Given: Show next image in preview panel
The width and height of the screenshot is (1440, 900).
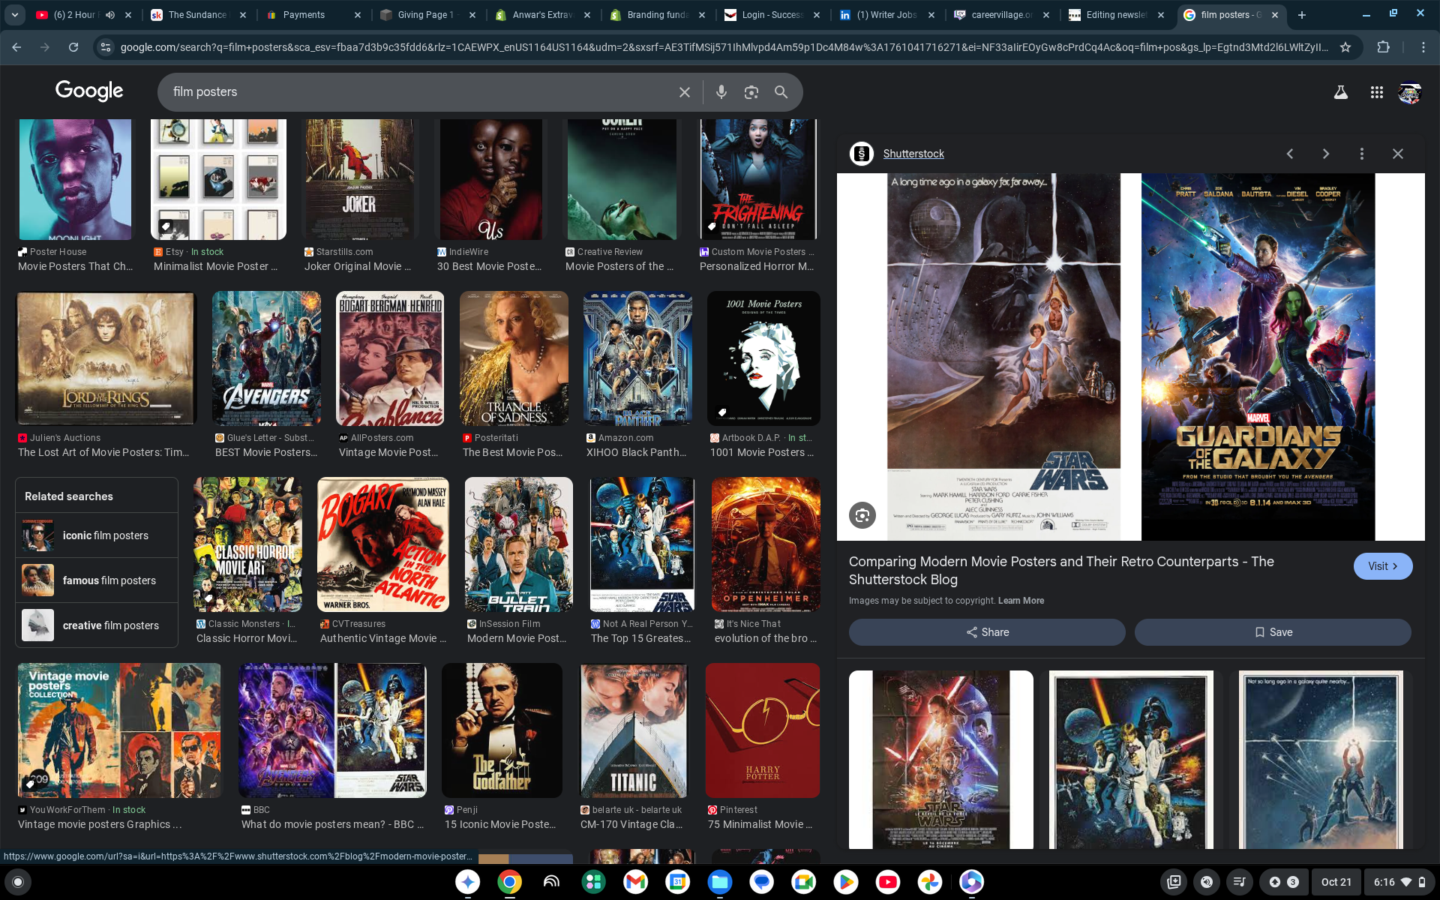Looking at the screenshot, I should tap(1326, 154).
